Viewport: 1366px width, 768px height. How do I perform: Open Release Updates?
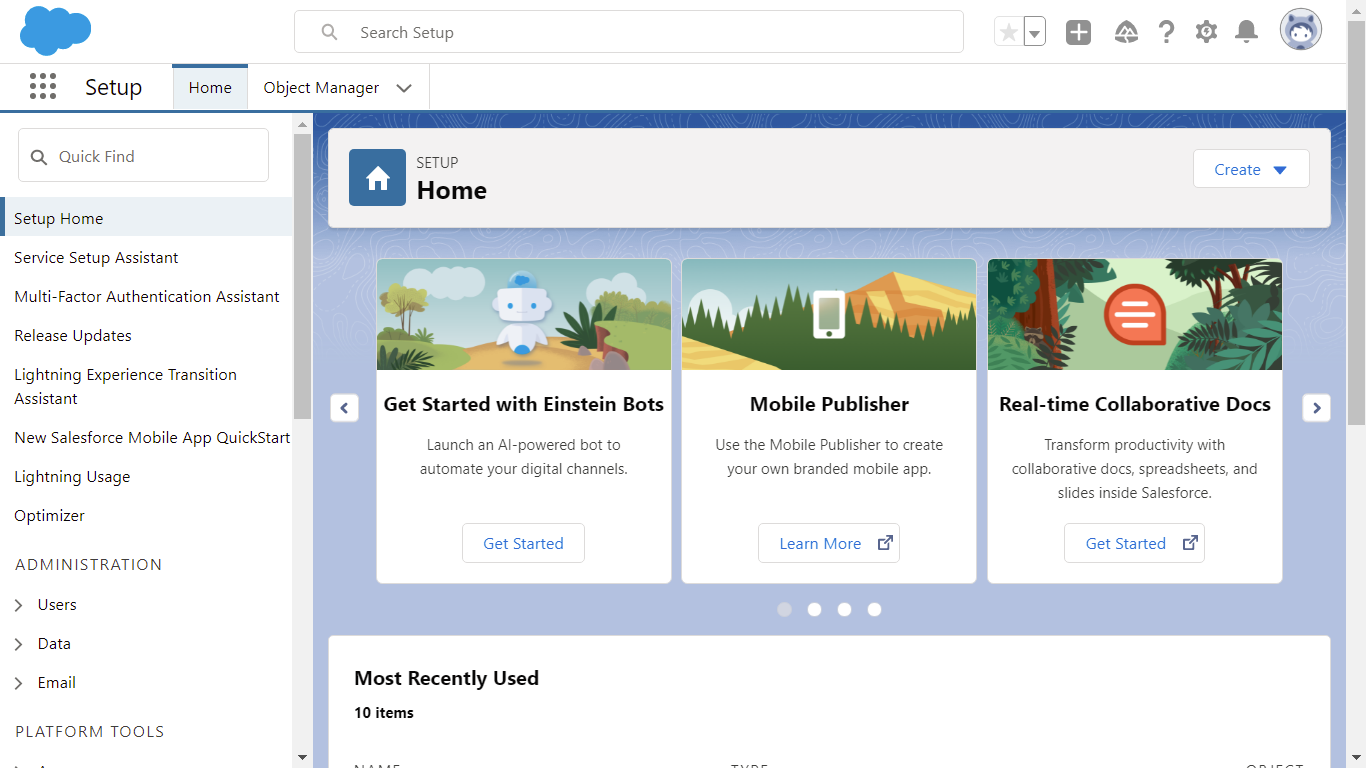(73, 335)
